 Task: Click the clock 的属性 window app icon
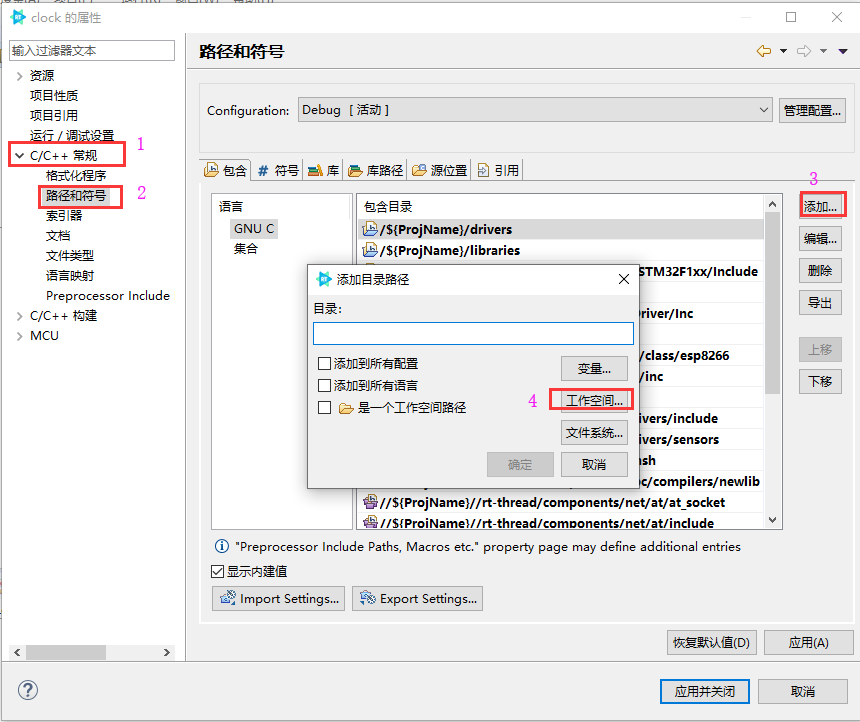(18, 18)
